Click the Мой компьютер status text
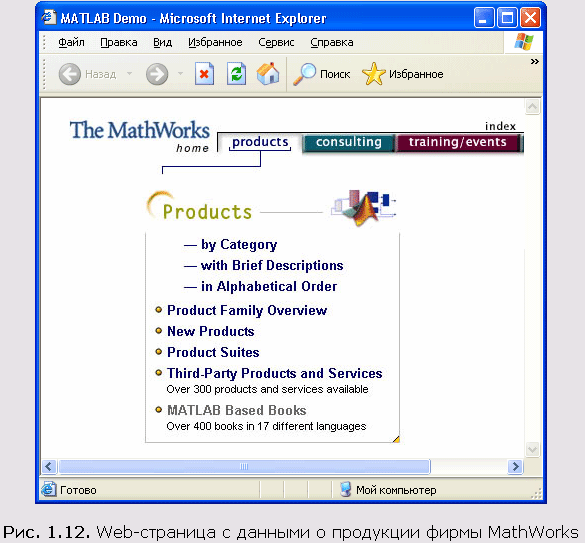This screenshot has width=585, height=543. pos(396,490)
